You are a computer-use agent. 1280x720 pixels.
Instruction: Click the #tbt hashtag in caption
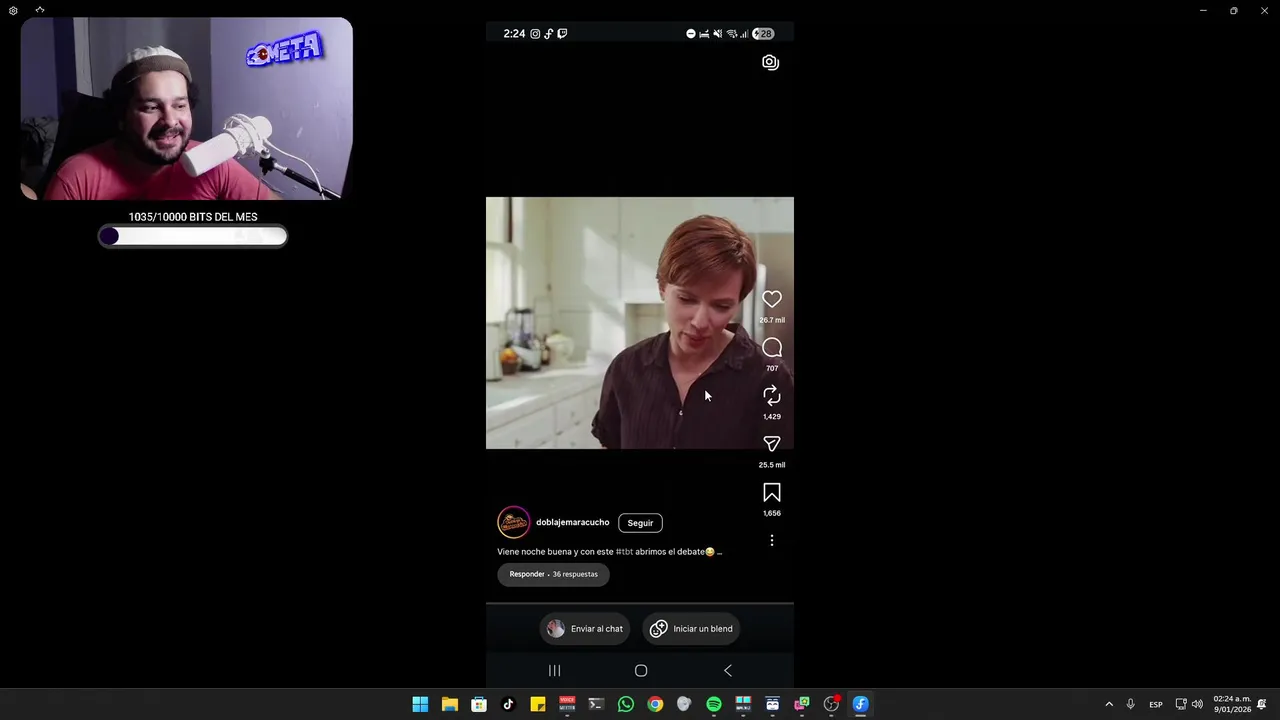pyautogui.click(x=624, y=552)
